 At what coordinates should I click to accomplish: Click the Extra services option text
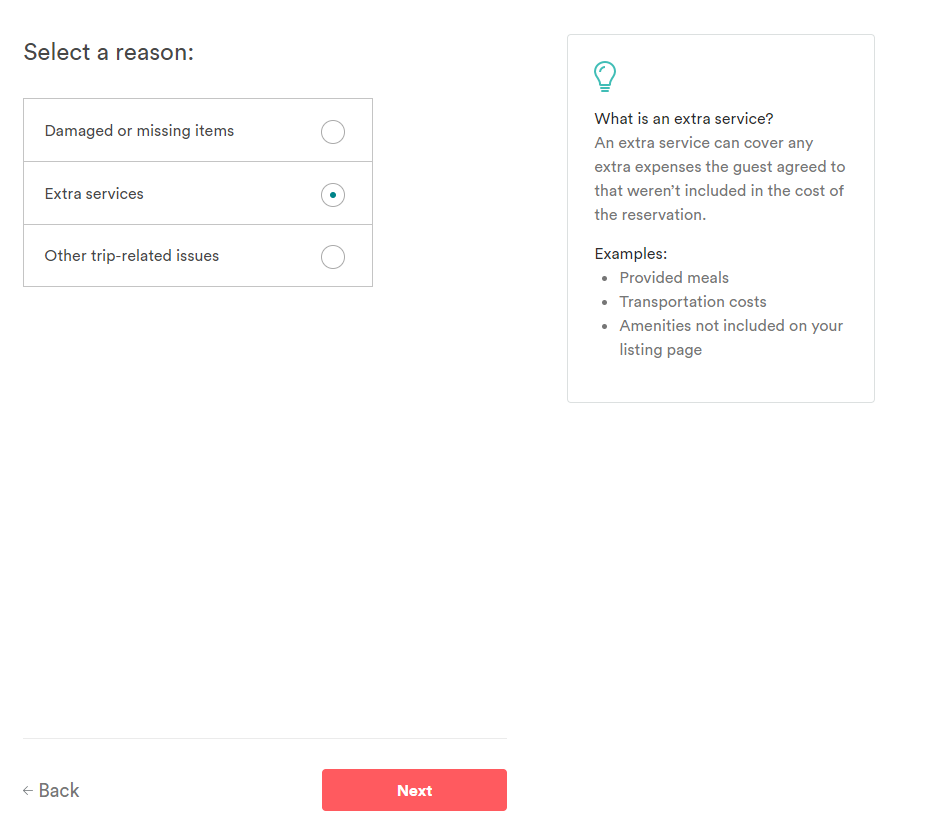[x=94, y=194]
